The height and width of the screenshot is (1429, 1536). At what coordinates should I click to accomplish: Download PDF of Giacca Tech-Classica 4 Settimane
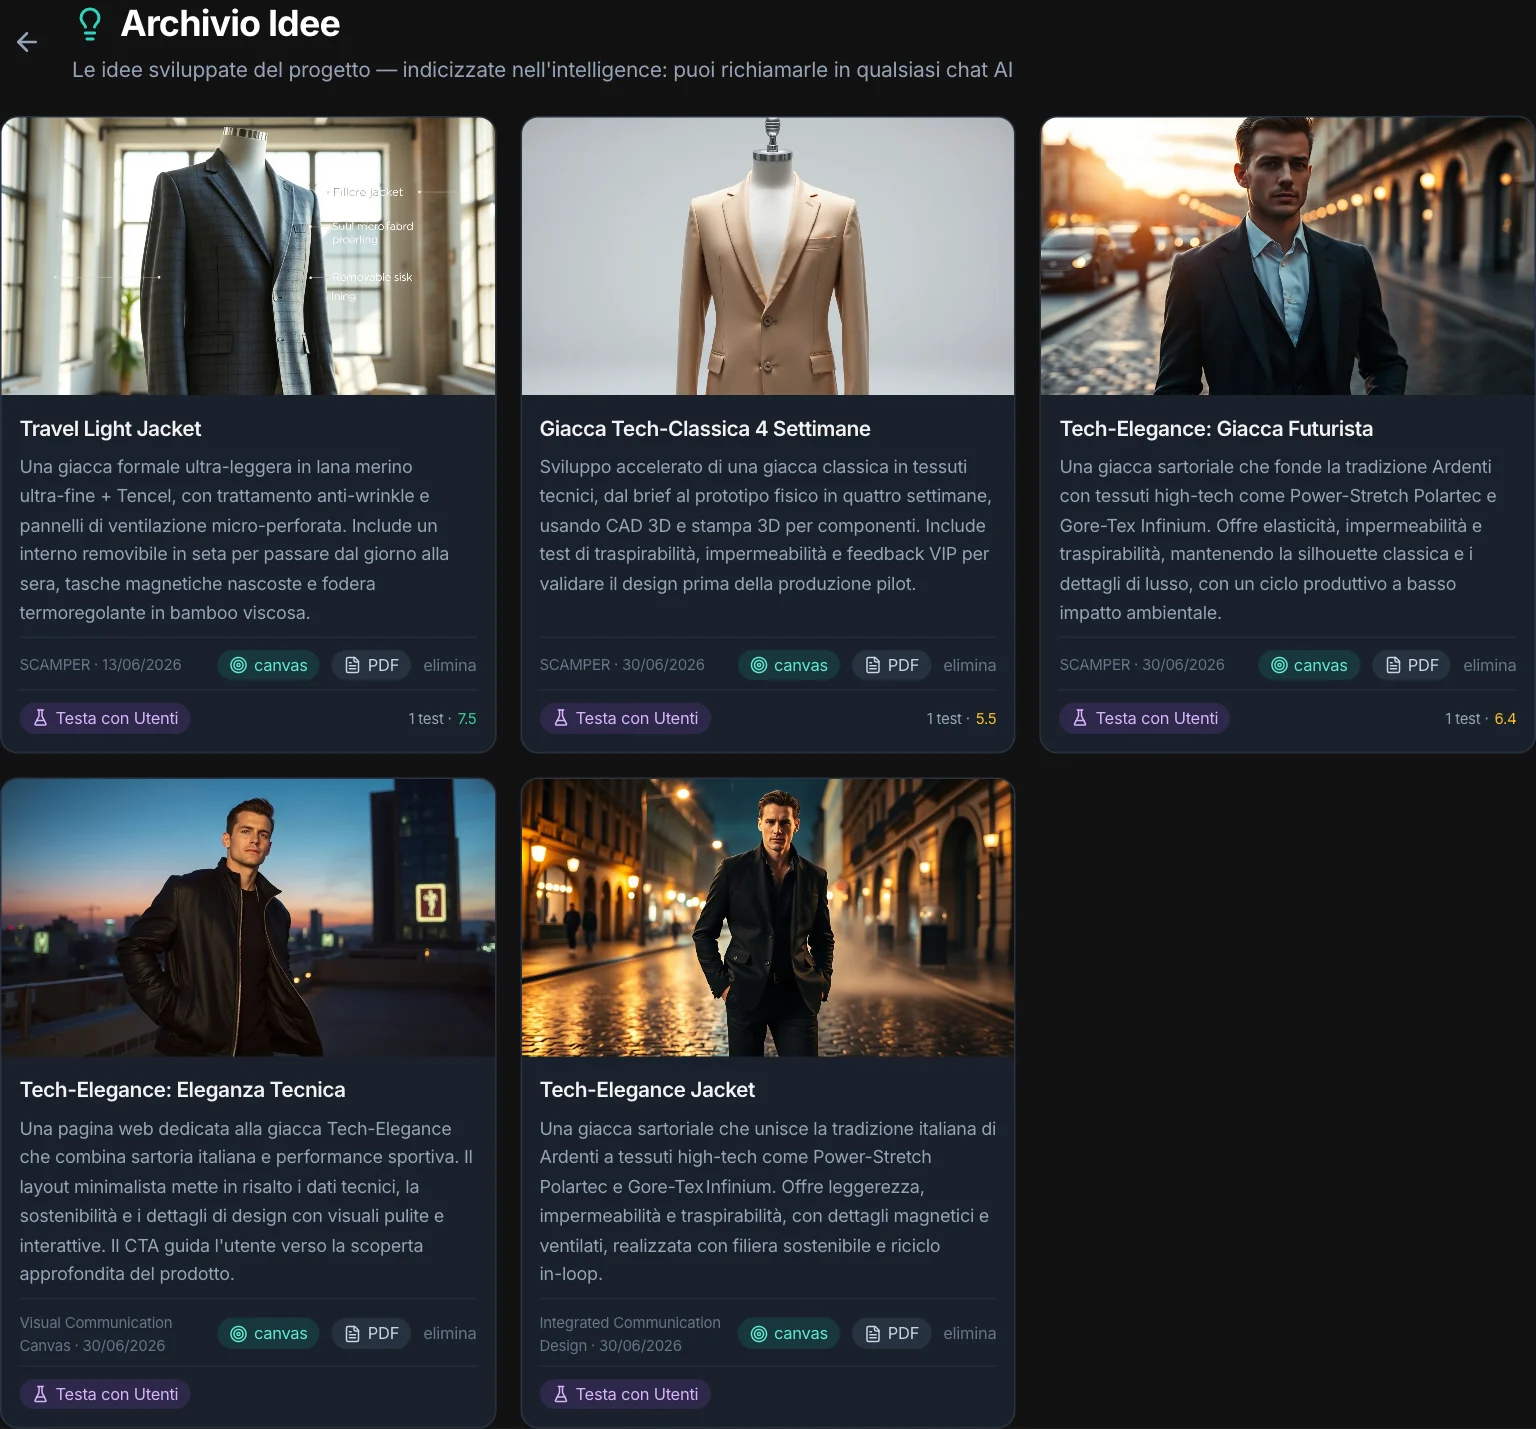891,665
